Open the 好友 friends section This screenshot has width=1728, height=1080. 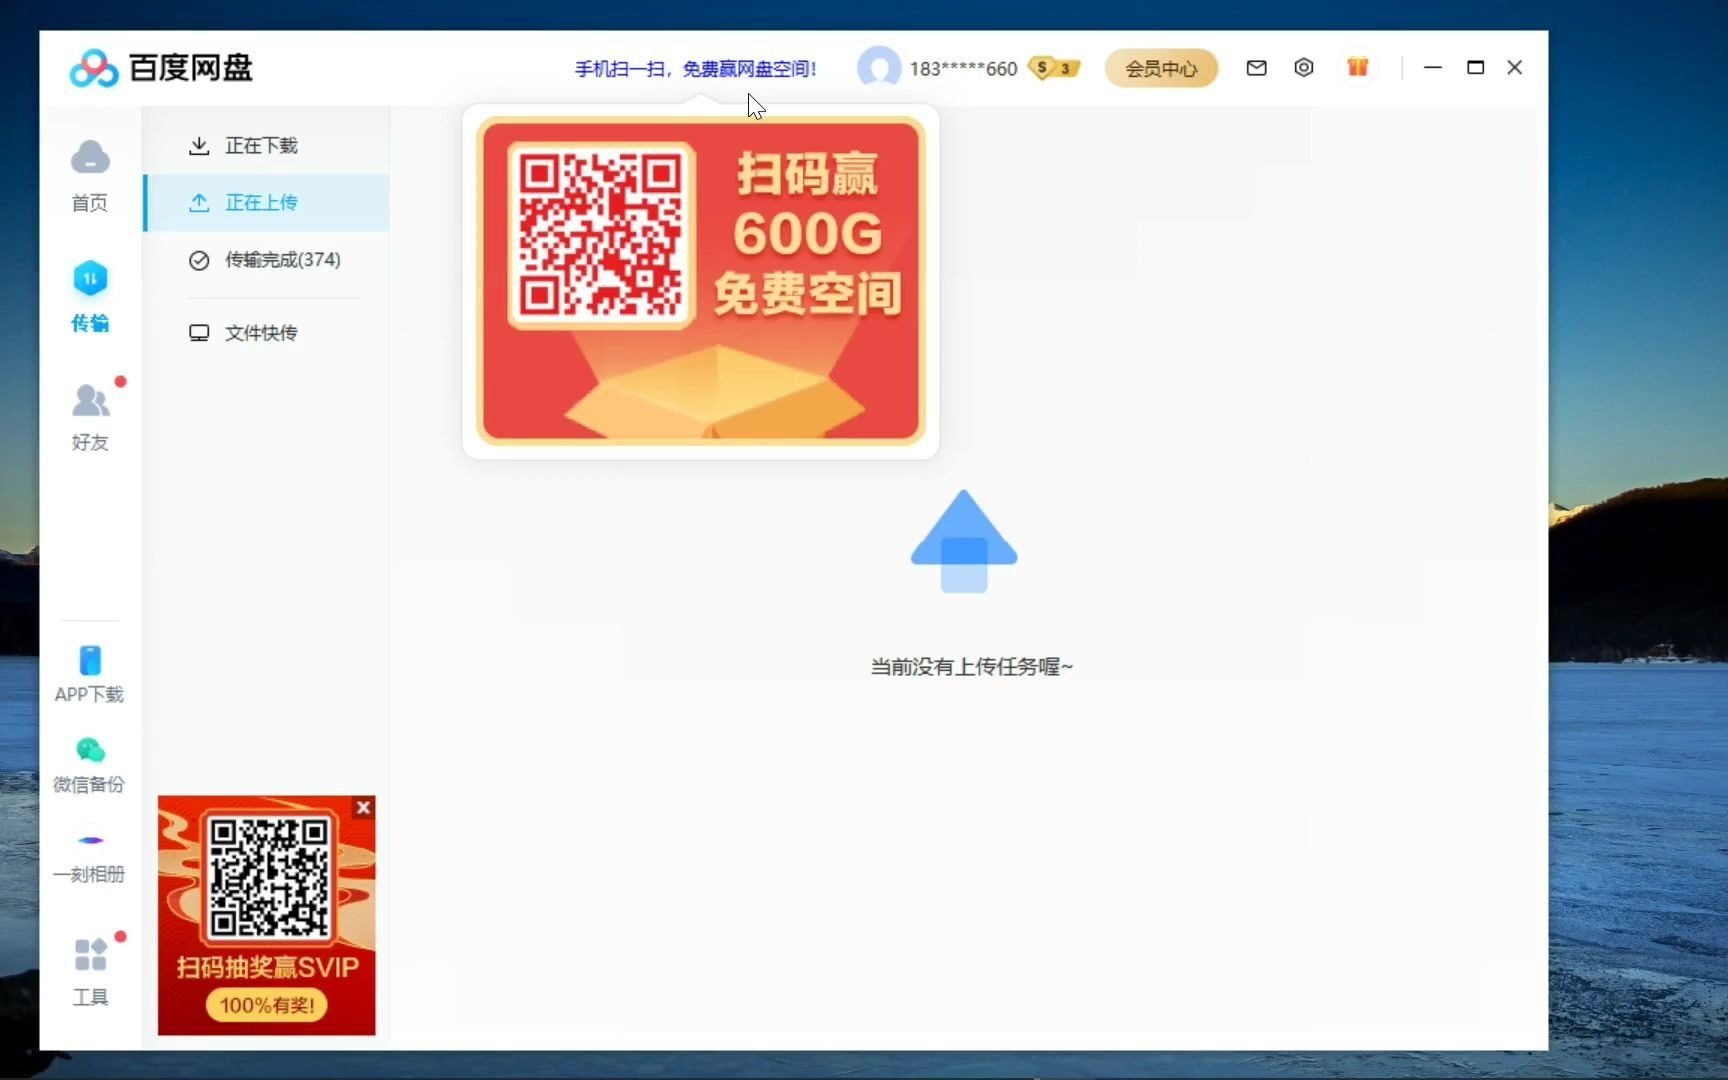click(x=90, y=416)
